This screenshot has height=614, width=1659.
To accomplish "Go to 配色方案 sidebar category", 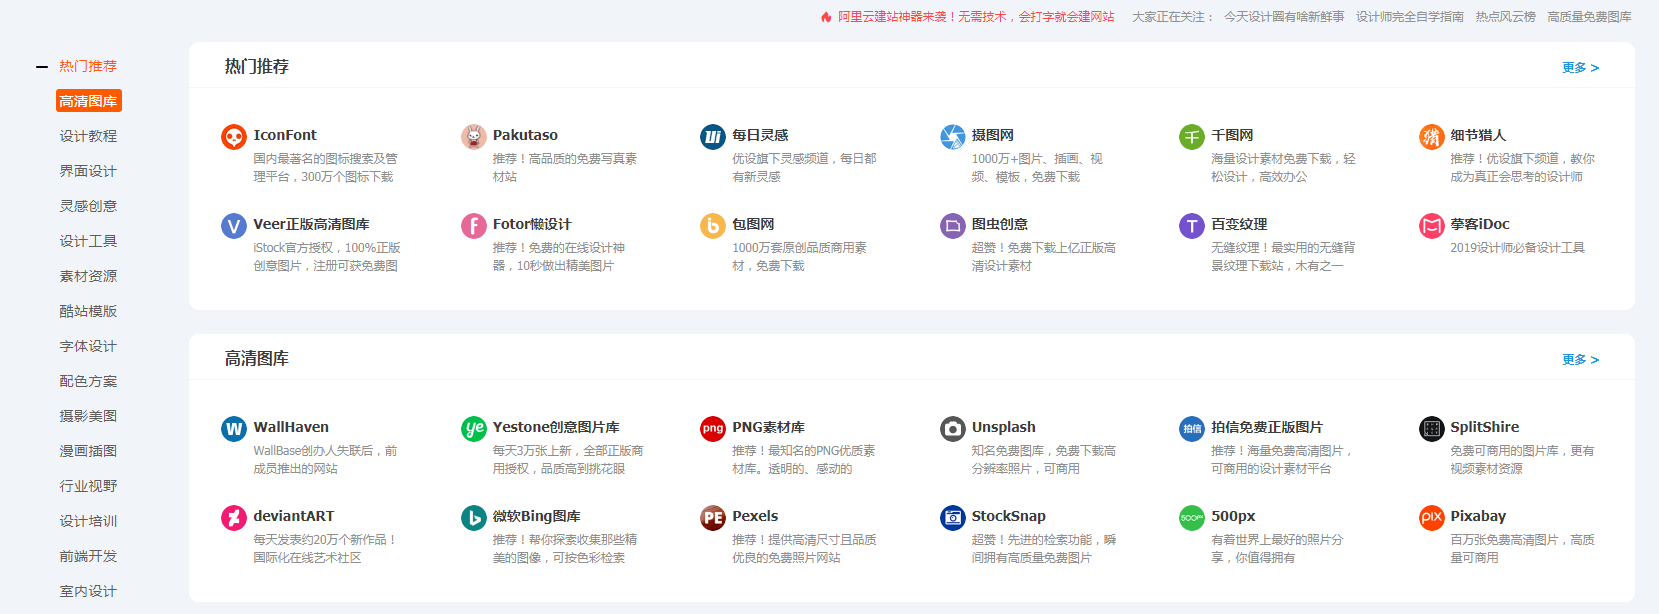I will [88, 381].
